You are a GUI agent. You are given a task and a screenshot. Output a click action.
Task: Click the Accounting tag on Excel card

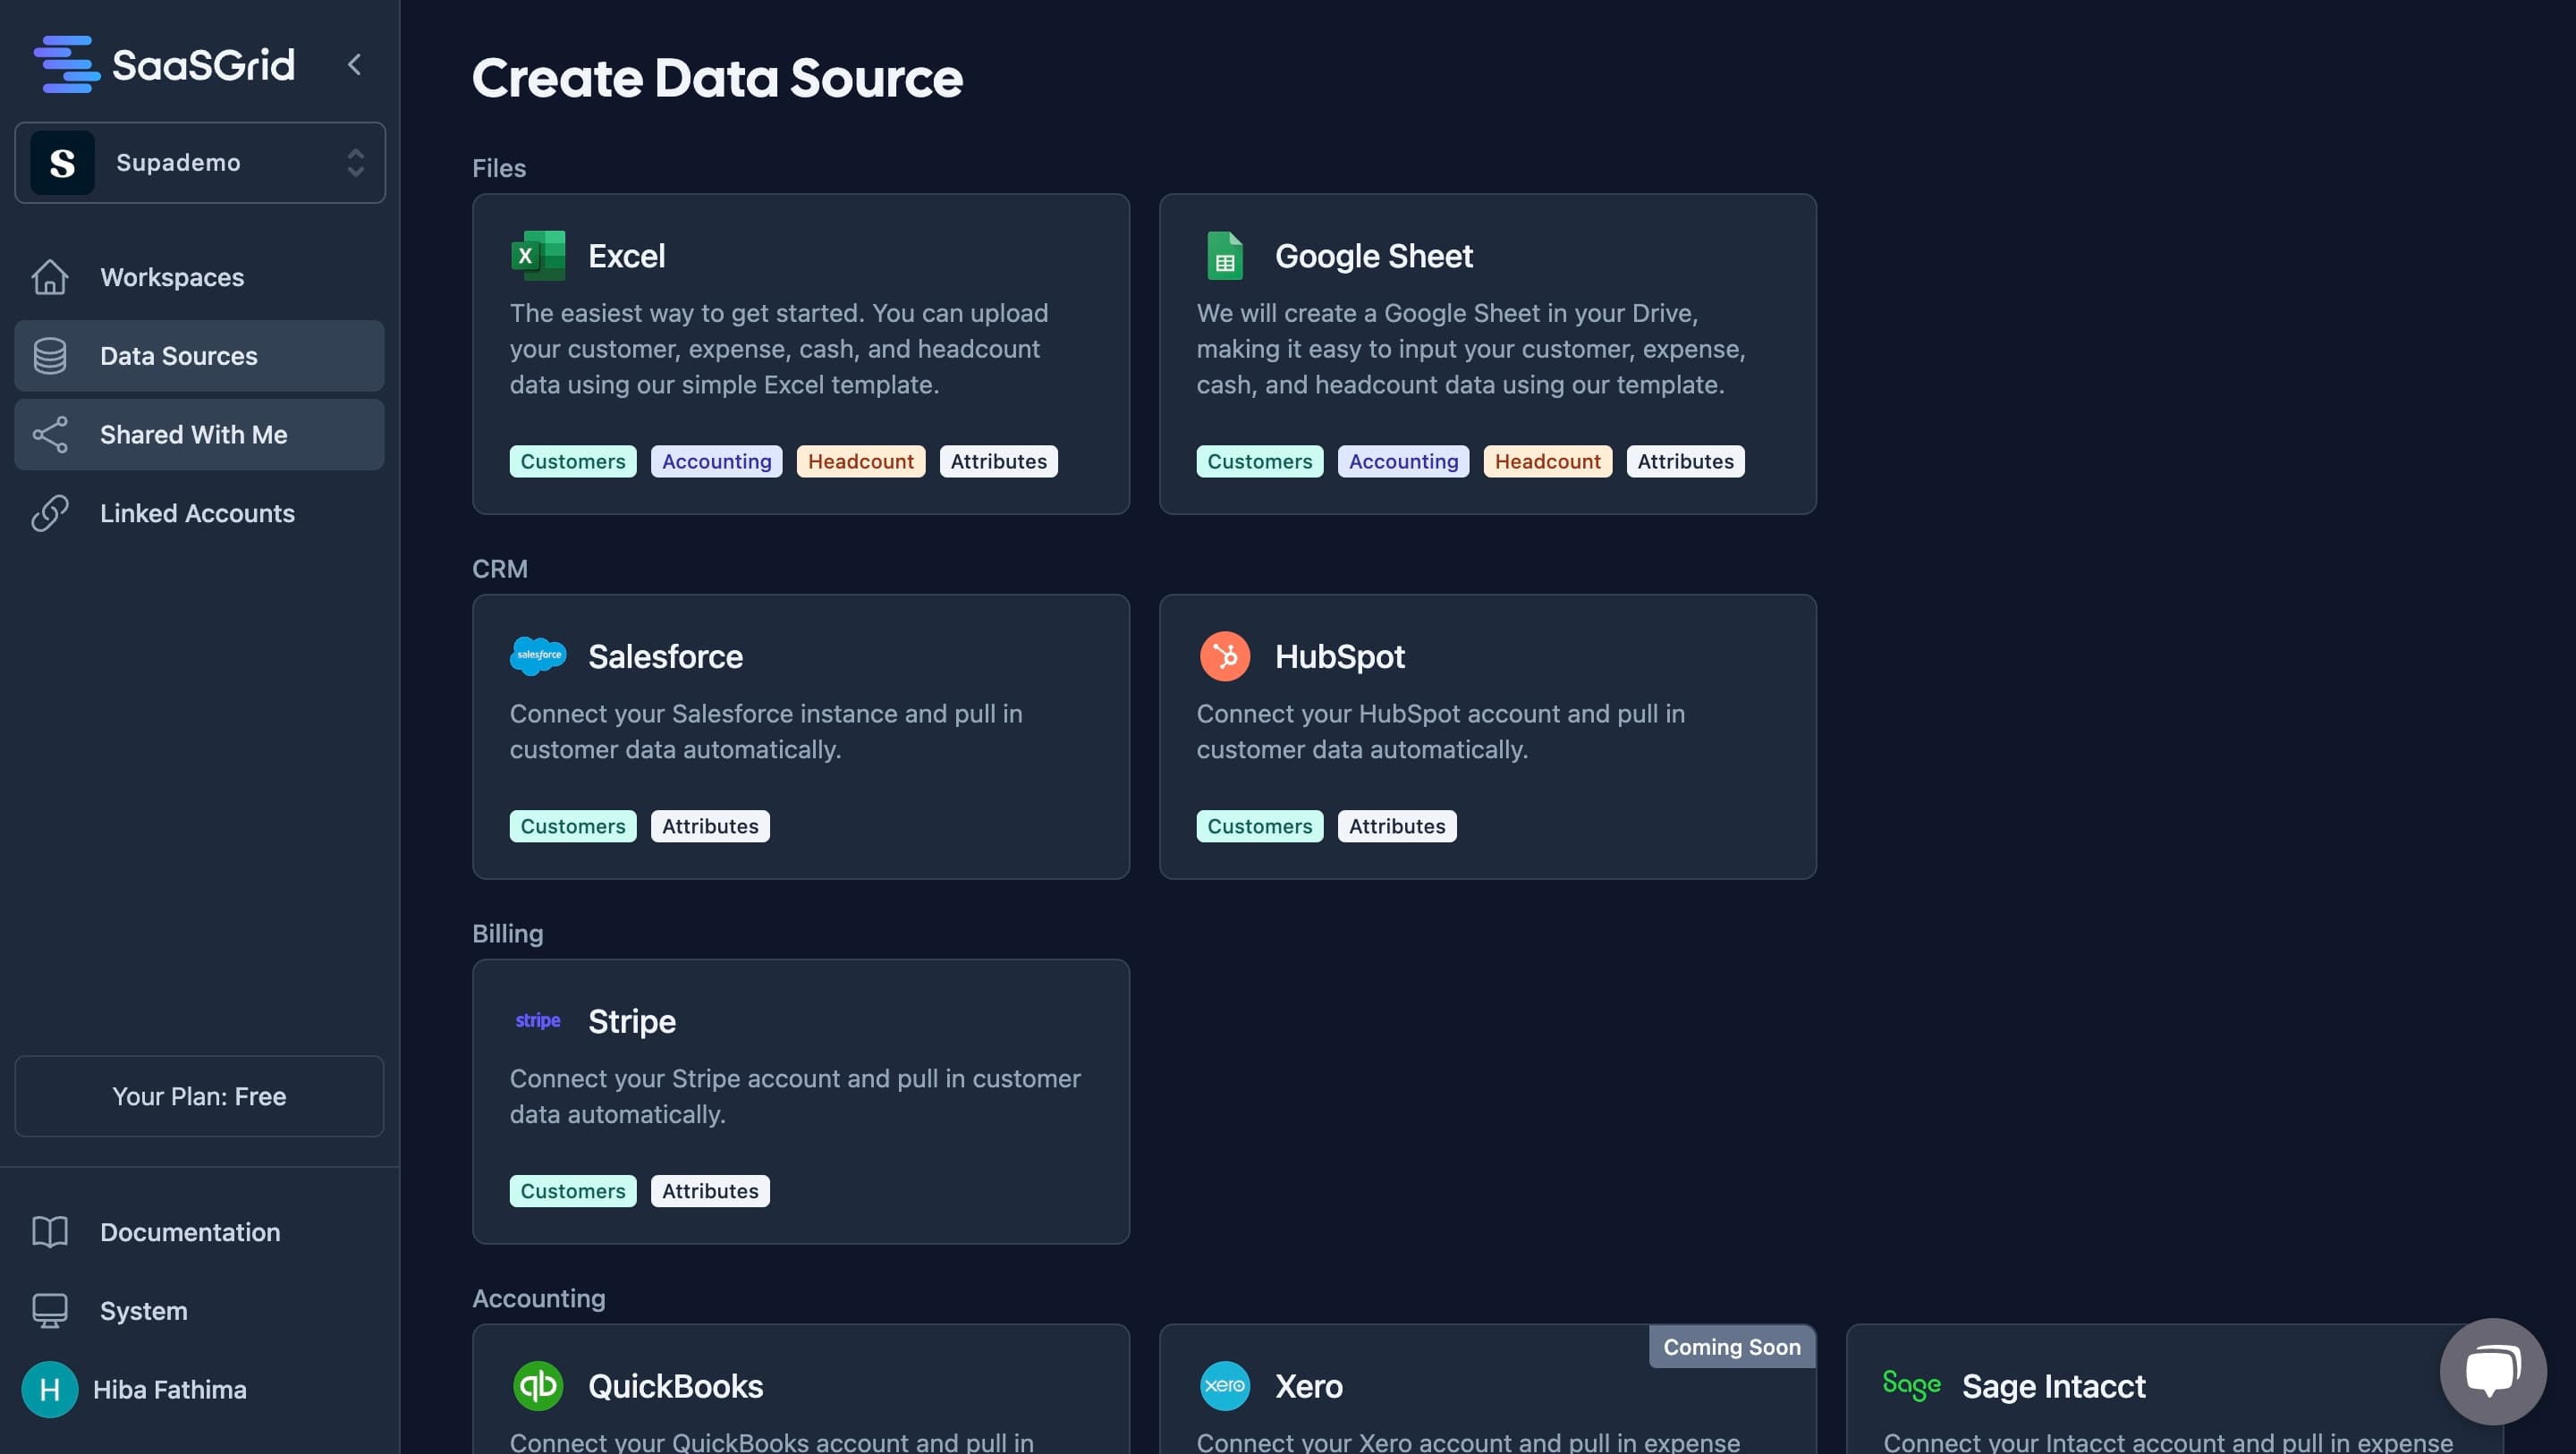tap(717, 462)
